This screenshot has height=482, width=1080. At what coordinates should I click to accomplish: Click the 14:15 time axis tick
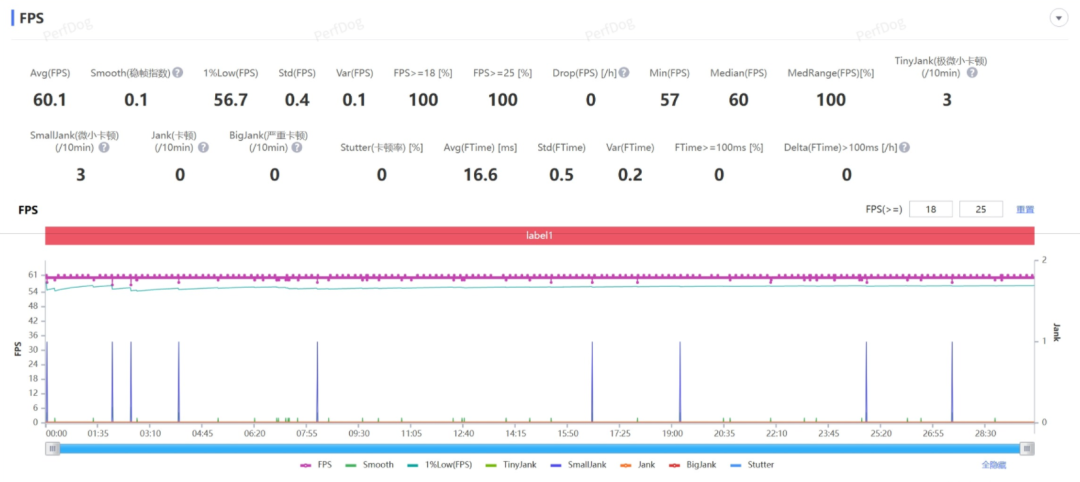(515, 434)
